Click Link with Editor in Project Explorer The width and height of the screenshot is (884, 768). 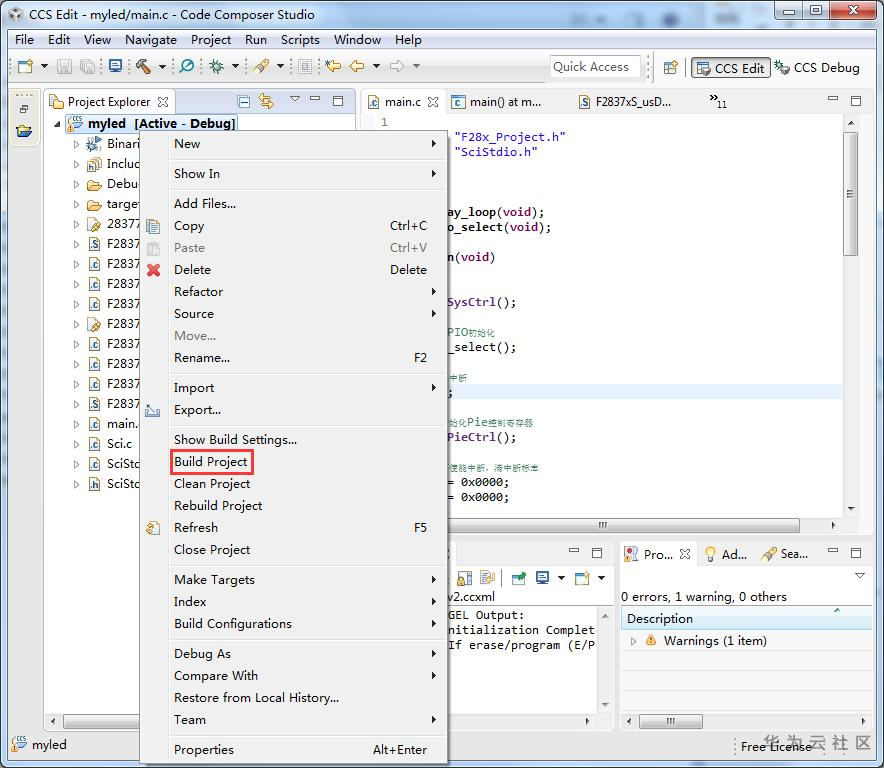tap(266, 101)
